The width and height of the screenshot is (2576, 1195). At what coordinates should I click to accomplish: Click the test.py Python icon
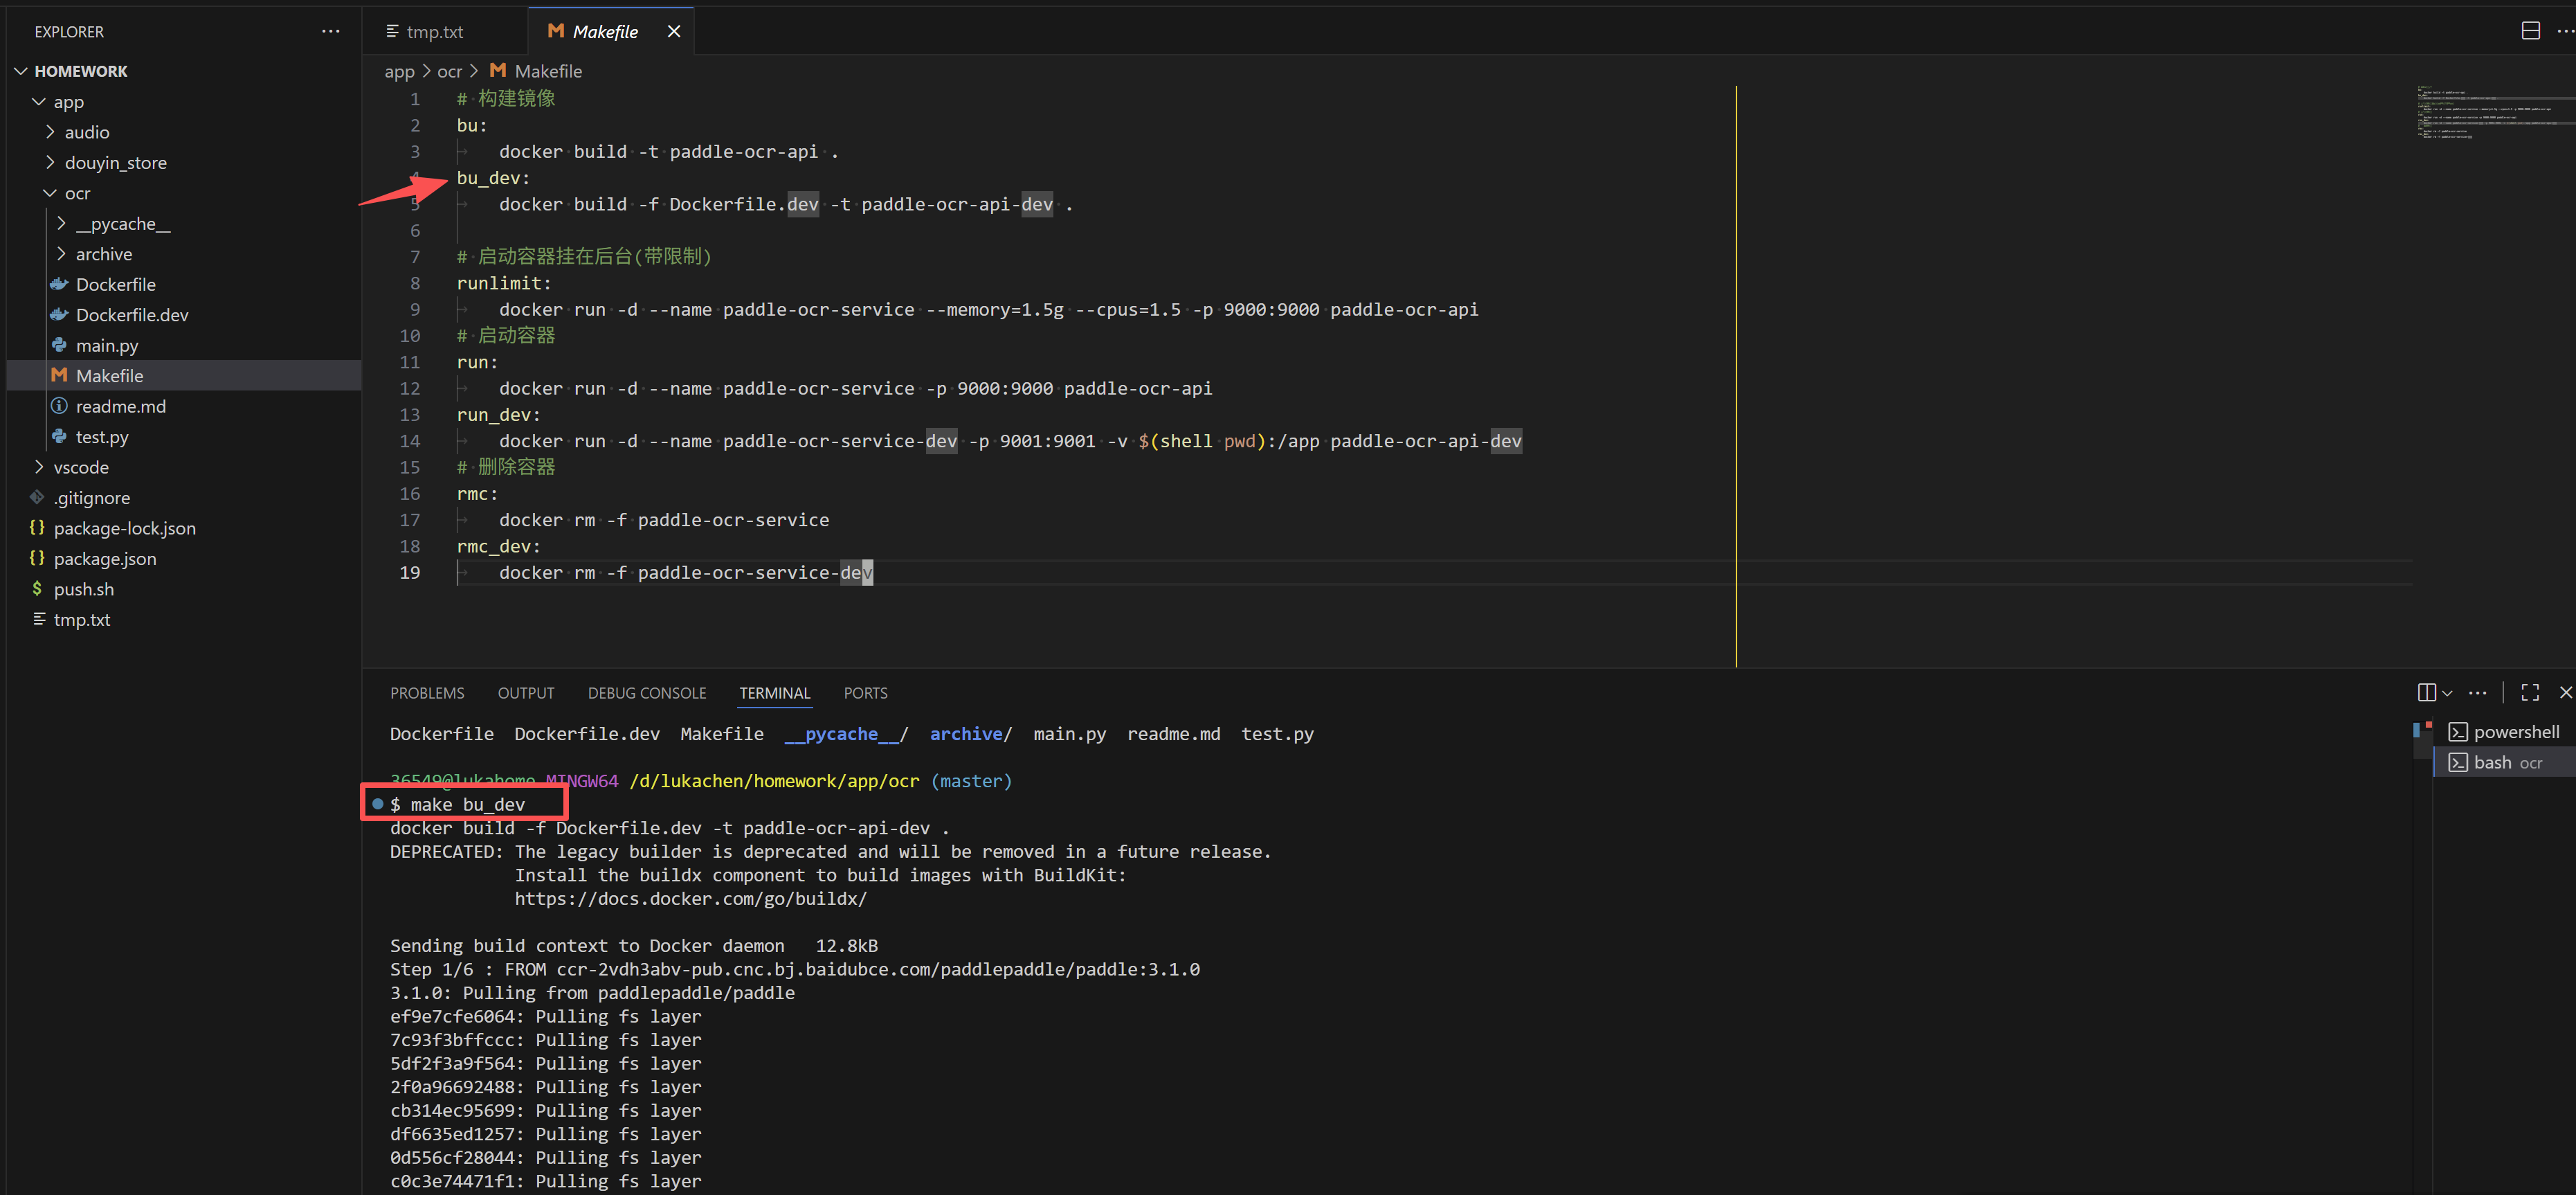click(x=59, y=436)
